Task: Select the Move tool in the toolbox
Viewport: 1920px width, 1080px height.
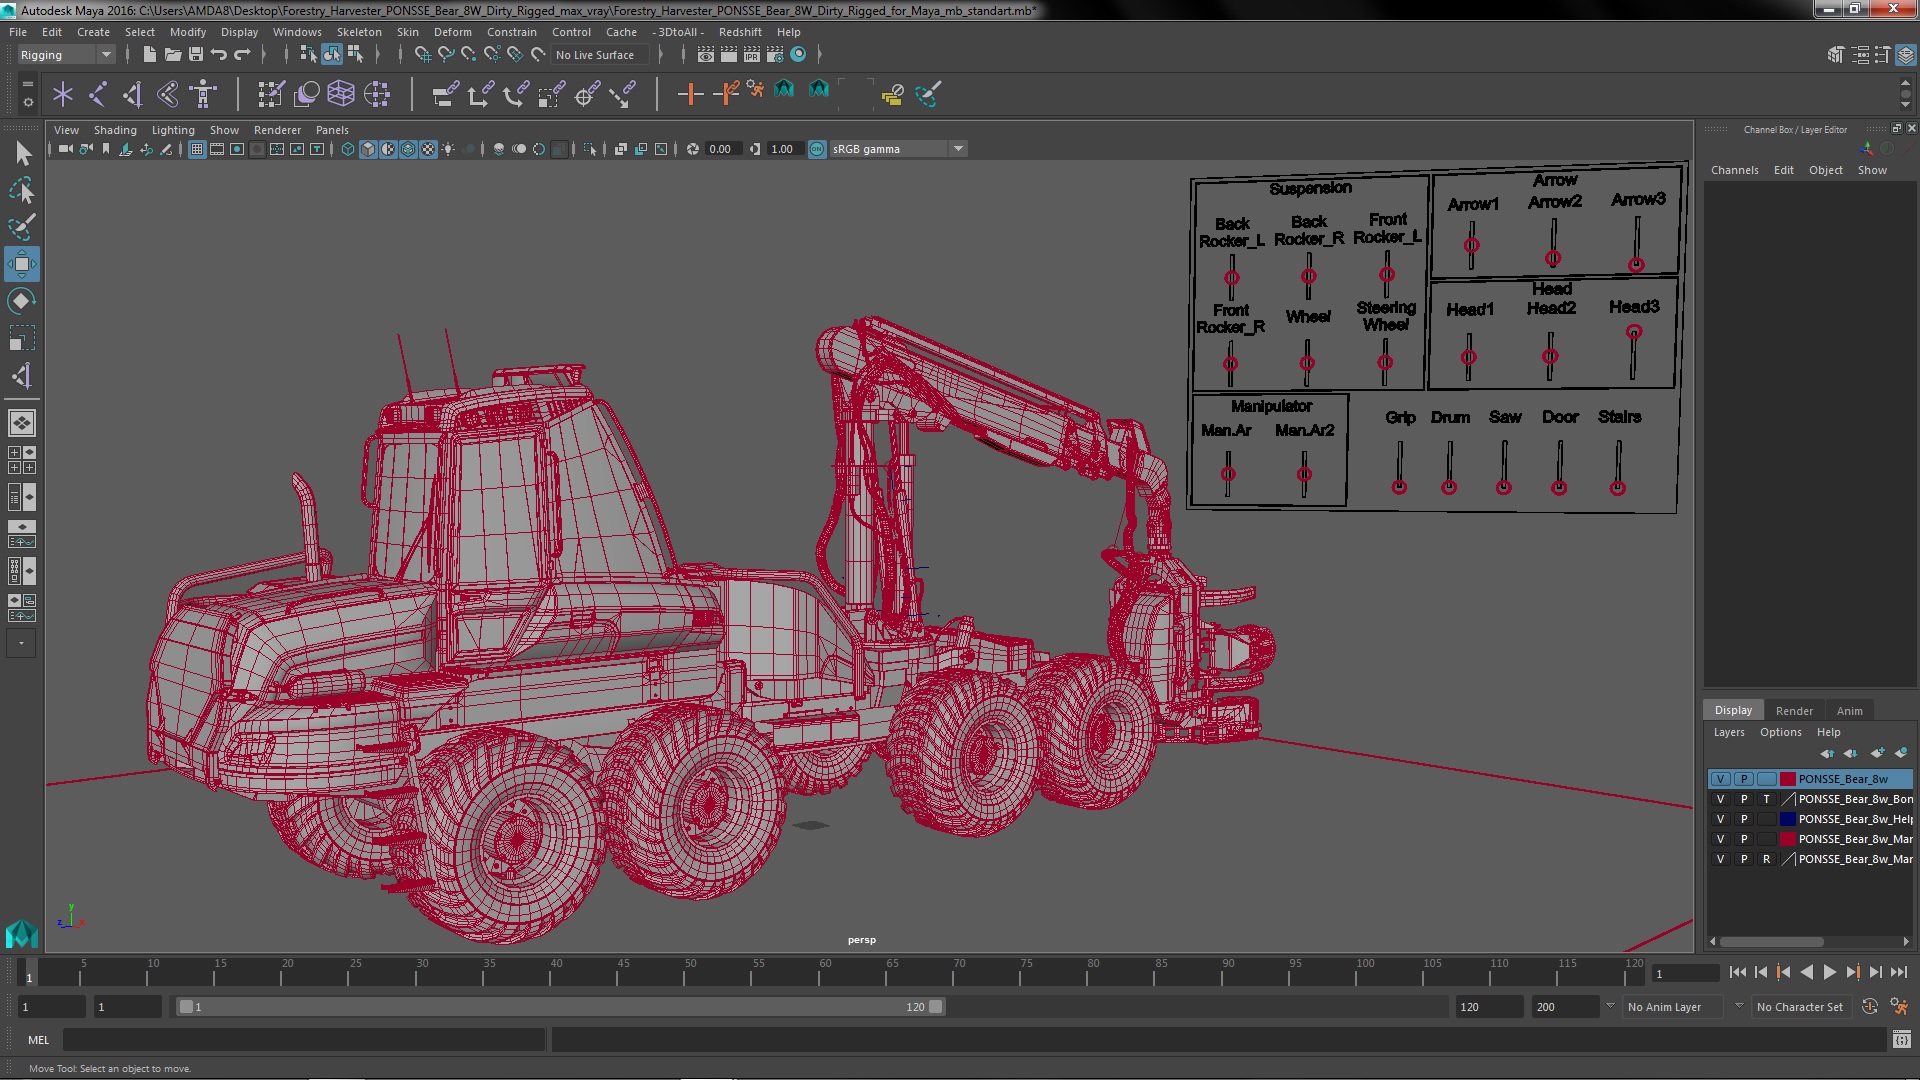Action: point(21,264)
